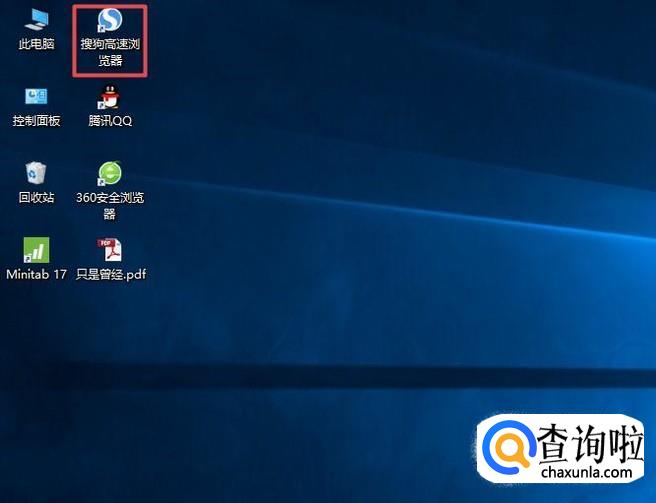The height and width of the screenshot is (503, 656).
Task: Select the 此电脑 desktop icon
Action: (36, 20)
